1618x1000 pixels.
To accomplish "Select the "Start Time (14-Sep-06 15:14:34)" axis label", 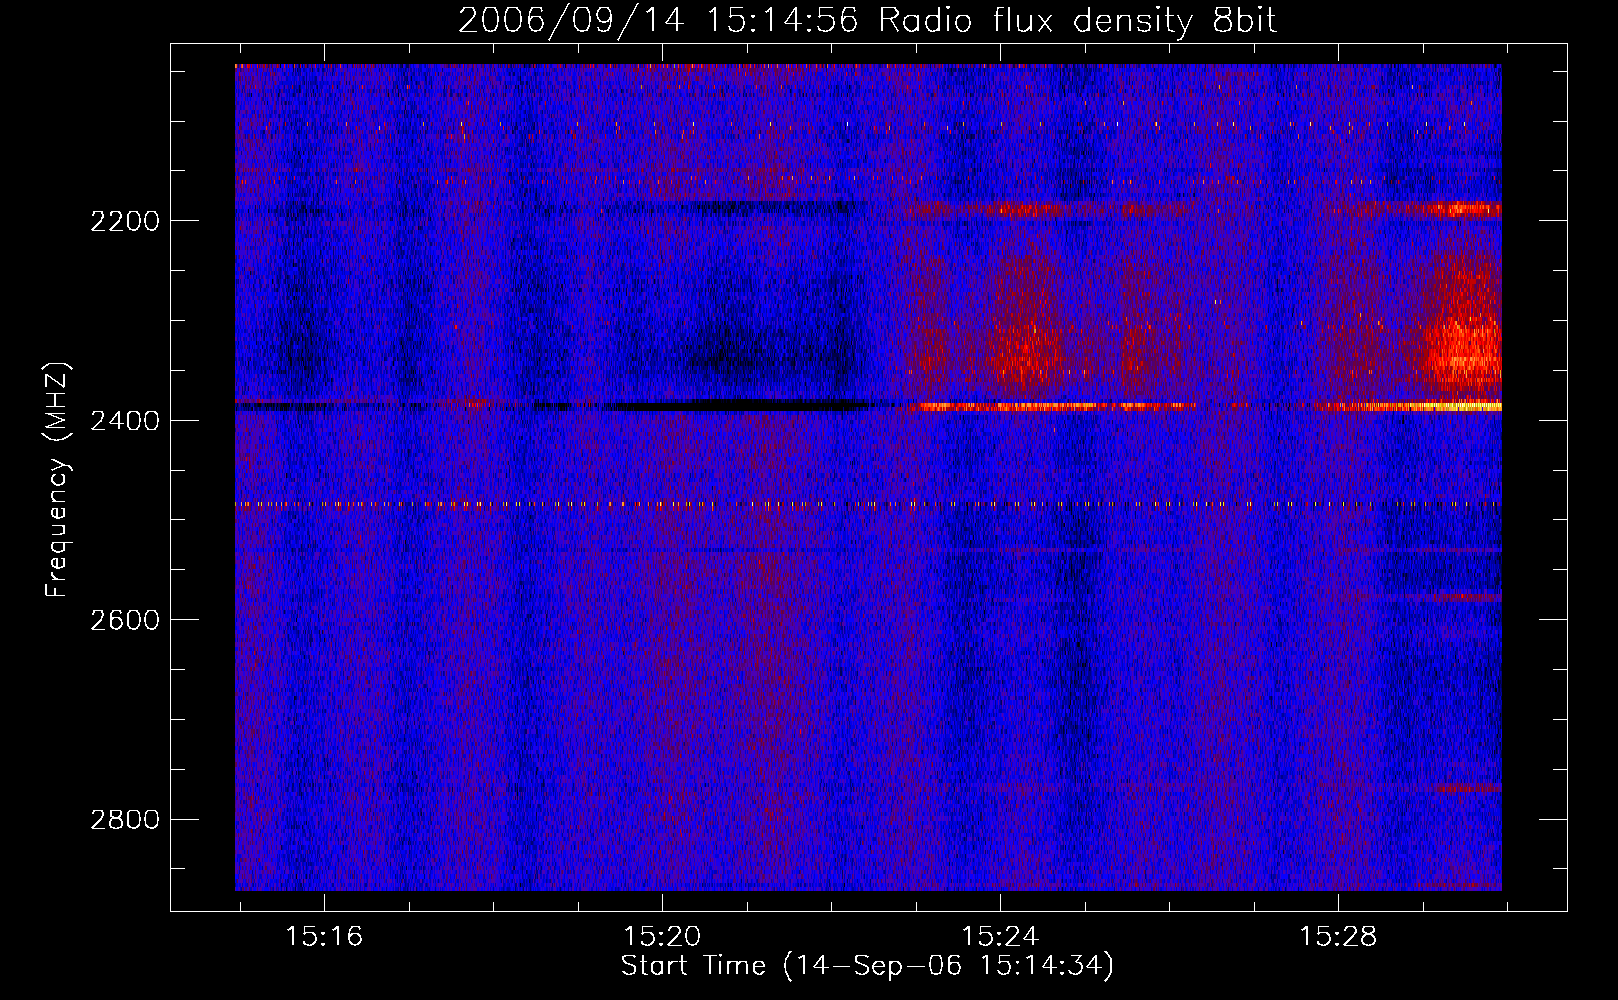I will coord(867,966).
